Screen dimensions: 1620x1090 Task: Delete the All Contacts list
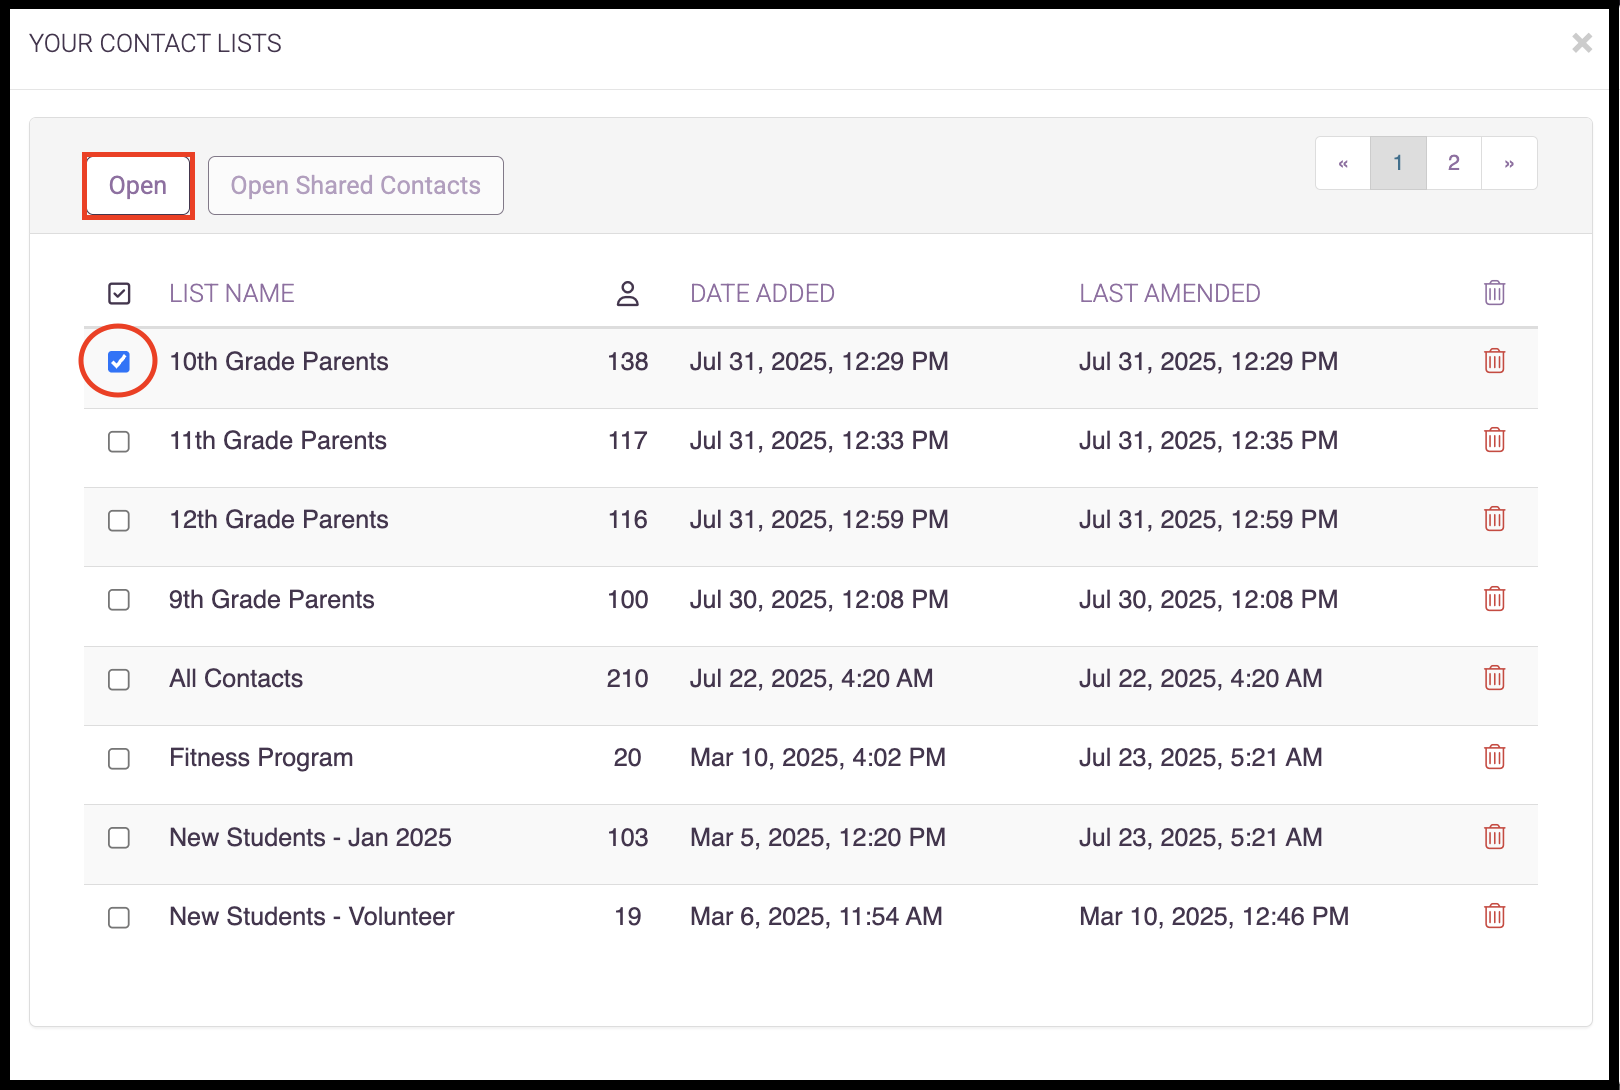pos(1494,678)
